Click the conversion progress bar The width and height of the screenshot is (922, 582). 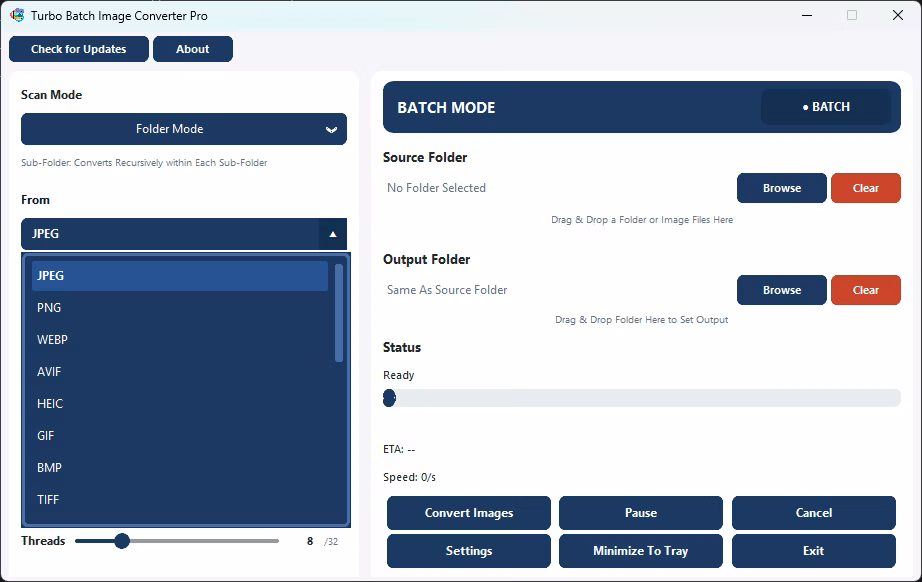coord(642,398)
